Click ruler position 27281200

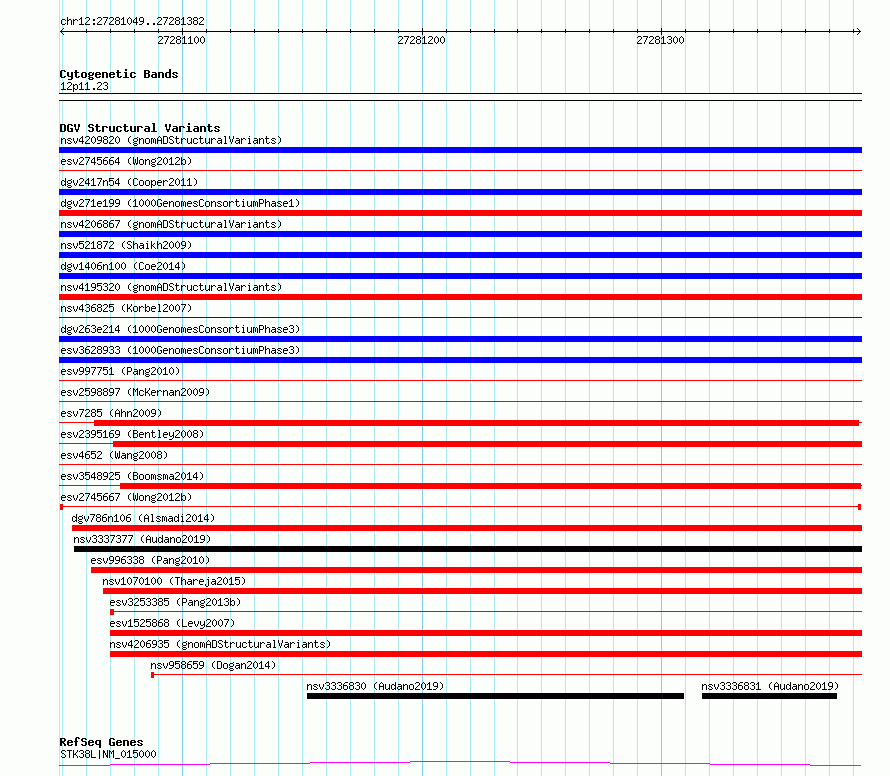tap(421, 40)
